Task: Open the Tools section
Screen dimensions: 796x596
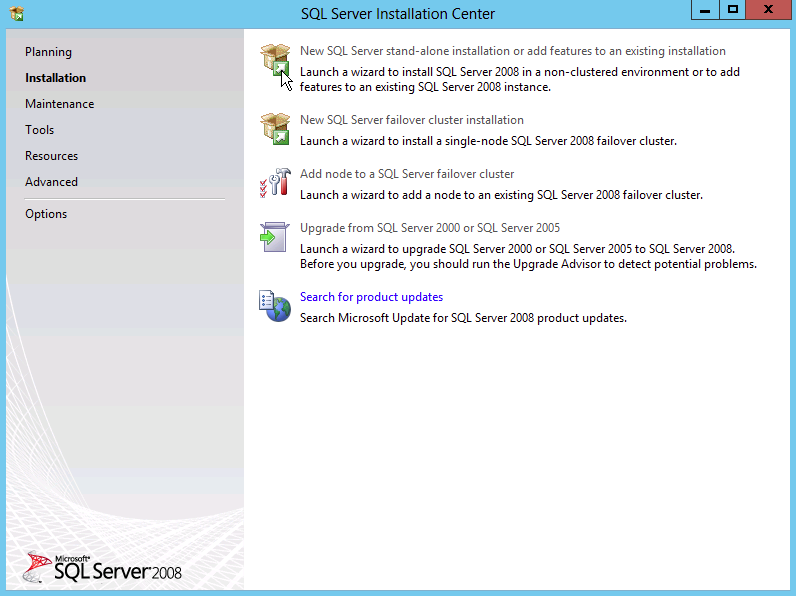Action: [40, 129]
